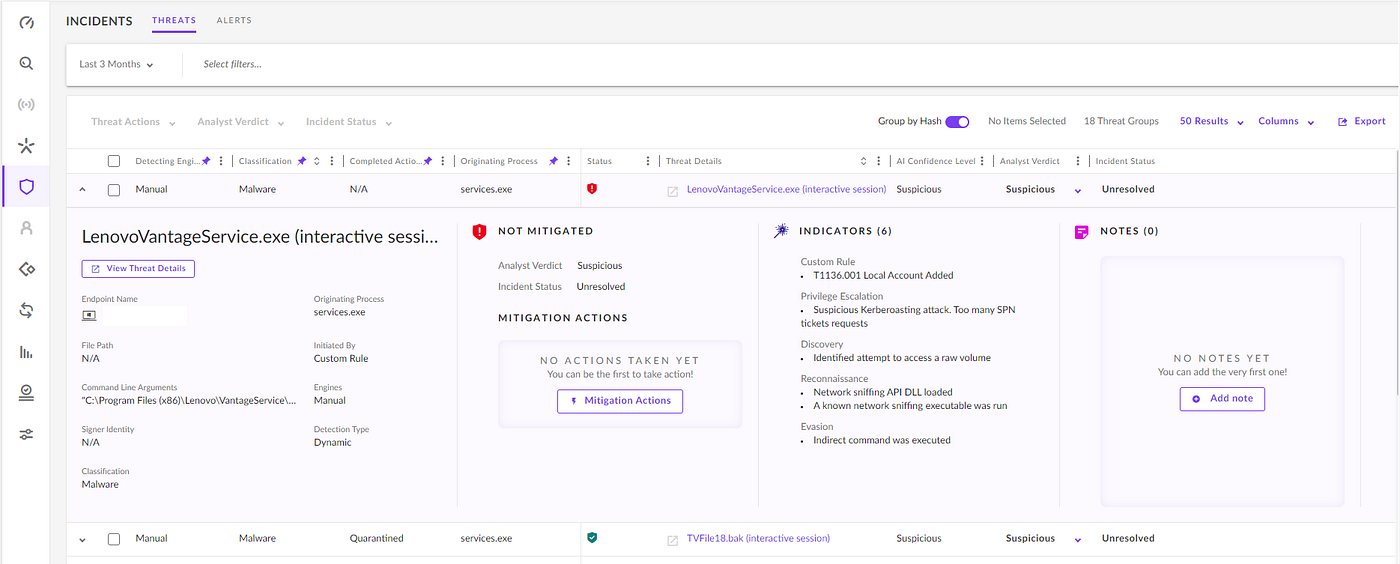
Task: Click the Command Line Arguments path value
Action: [189, 400]
